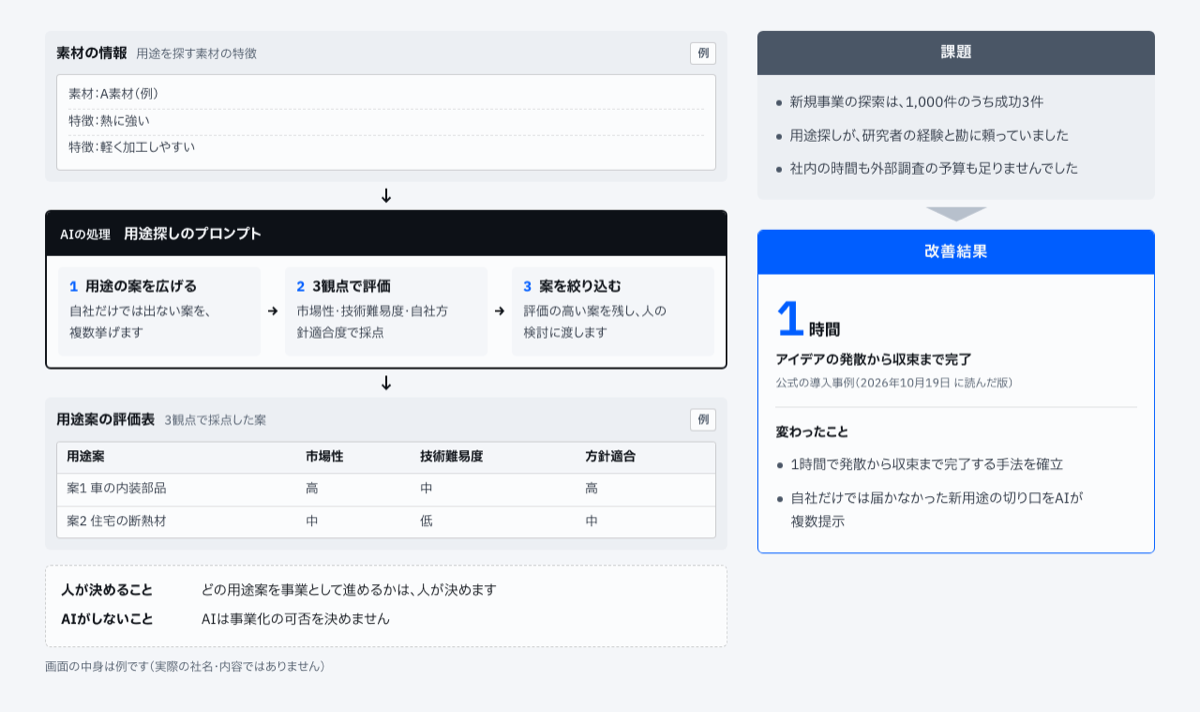This screenshot has height=712, width=1200.
Task: Click 市場性 value 中 for 案2
Action: (312, 521)
